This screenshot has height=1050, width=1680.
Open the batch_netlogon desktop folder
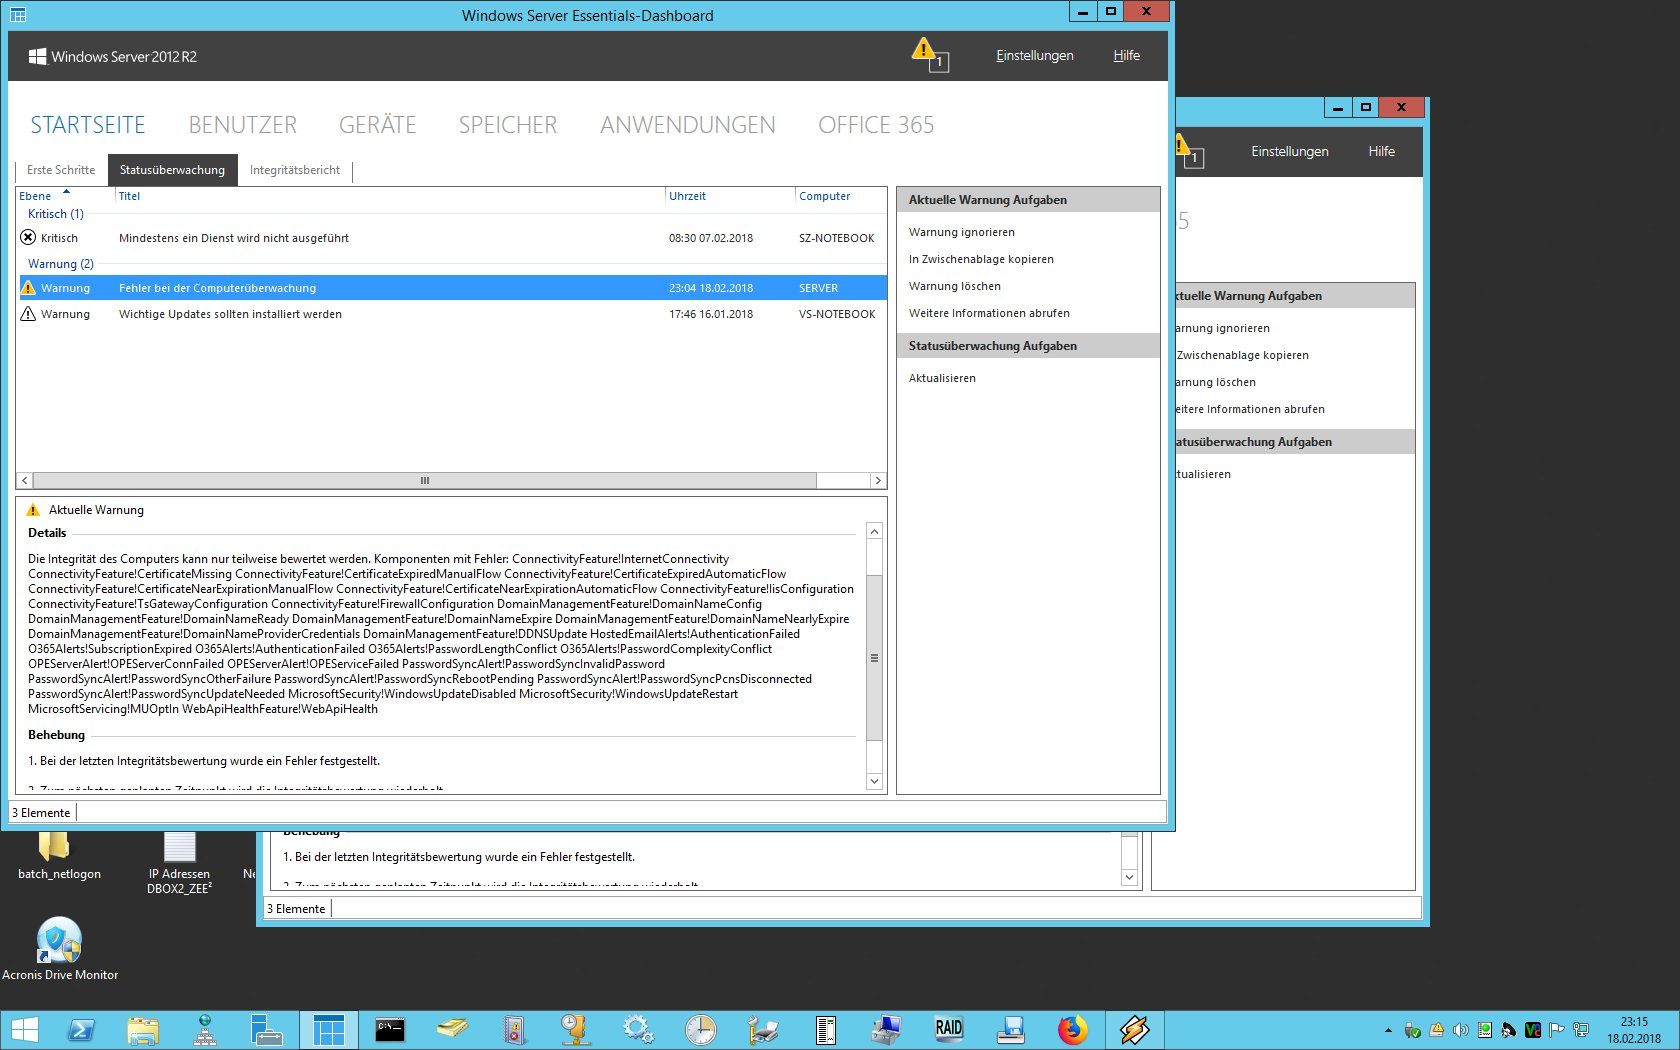tap(59, 856)
